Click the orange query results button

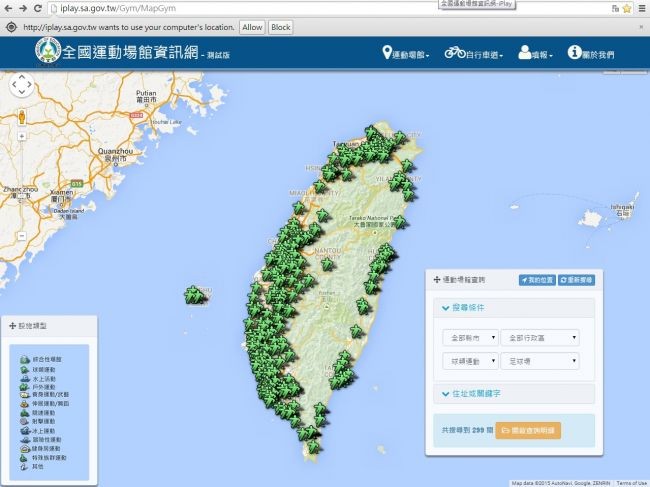[x=528, y=430]
